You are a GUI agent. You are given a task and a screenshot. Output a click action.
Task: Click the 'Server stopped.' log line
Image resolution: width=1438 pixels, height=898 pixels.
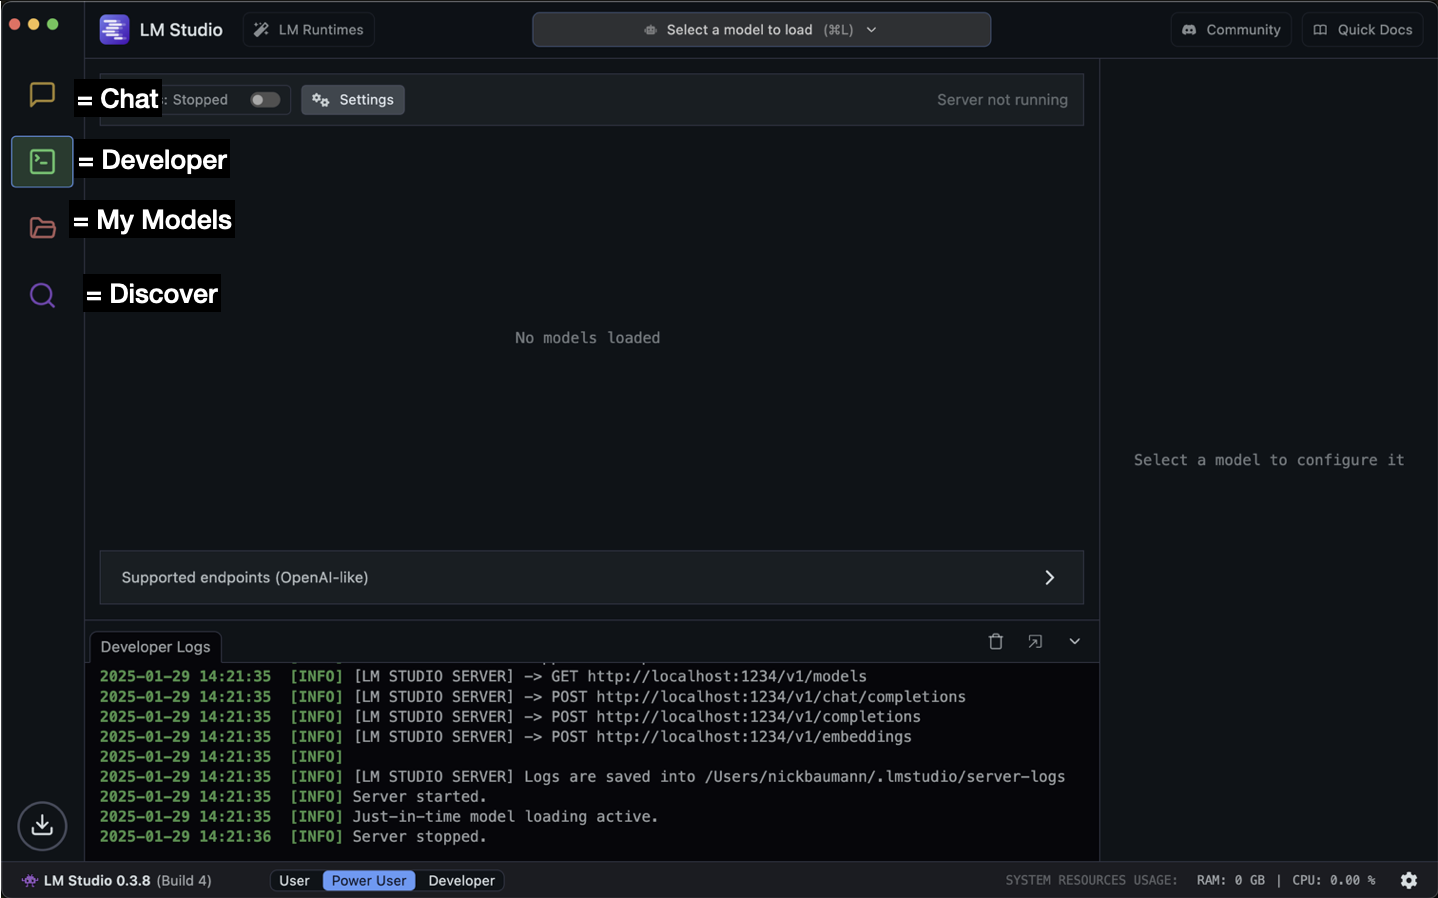[x=293, y=837]
